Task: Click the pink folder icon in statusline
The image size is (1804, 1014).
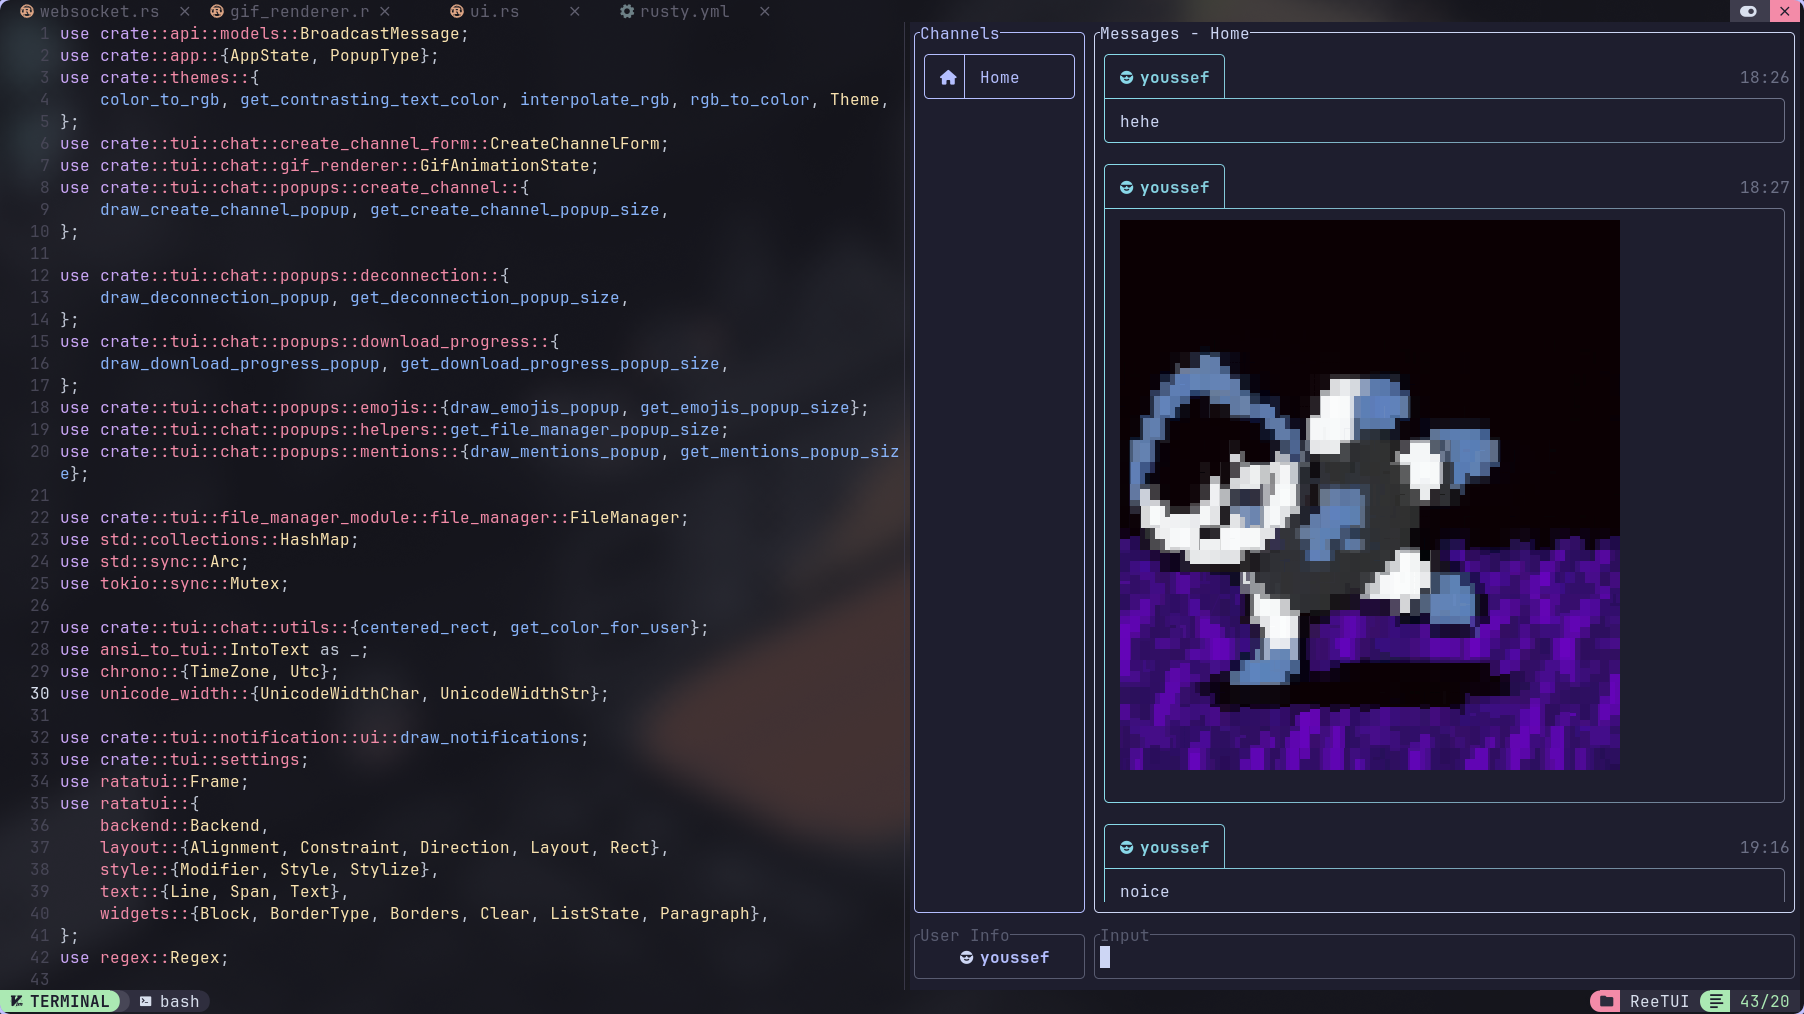Action: click(x=1605, y=1001)
